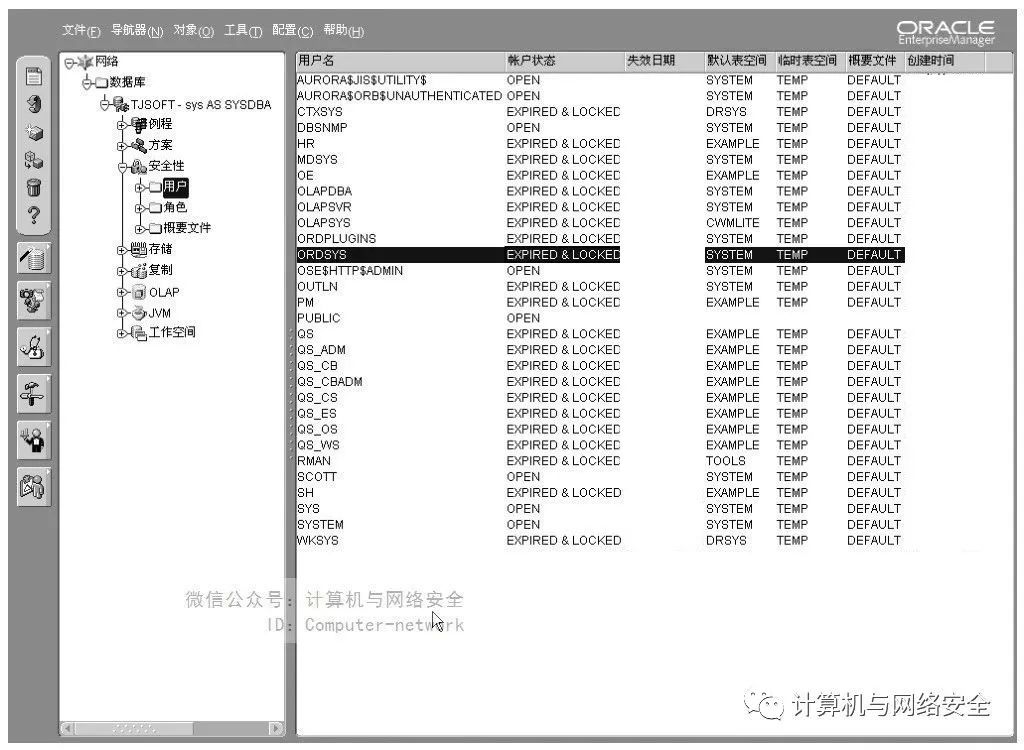Open the 配置(C) menu

click(x=292, y=30)
